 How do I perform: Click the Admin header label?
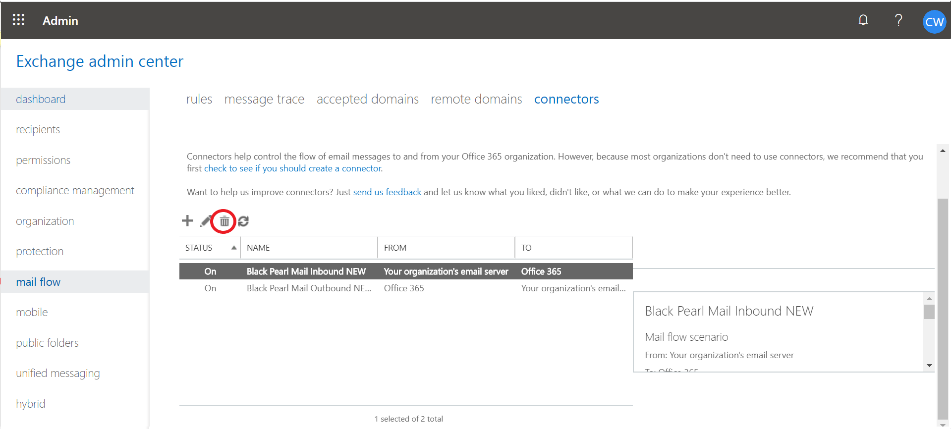point(60,21)
